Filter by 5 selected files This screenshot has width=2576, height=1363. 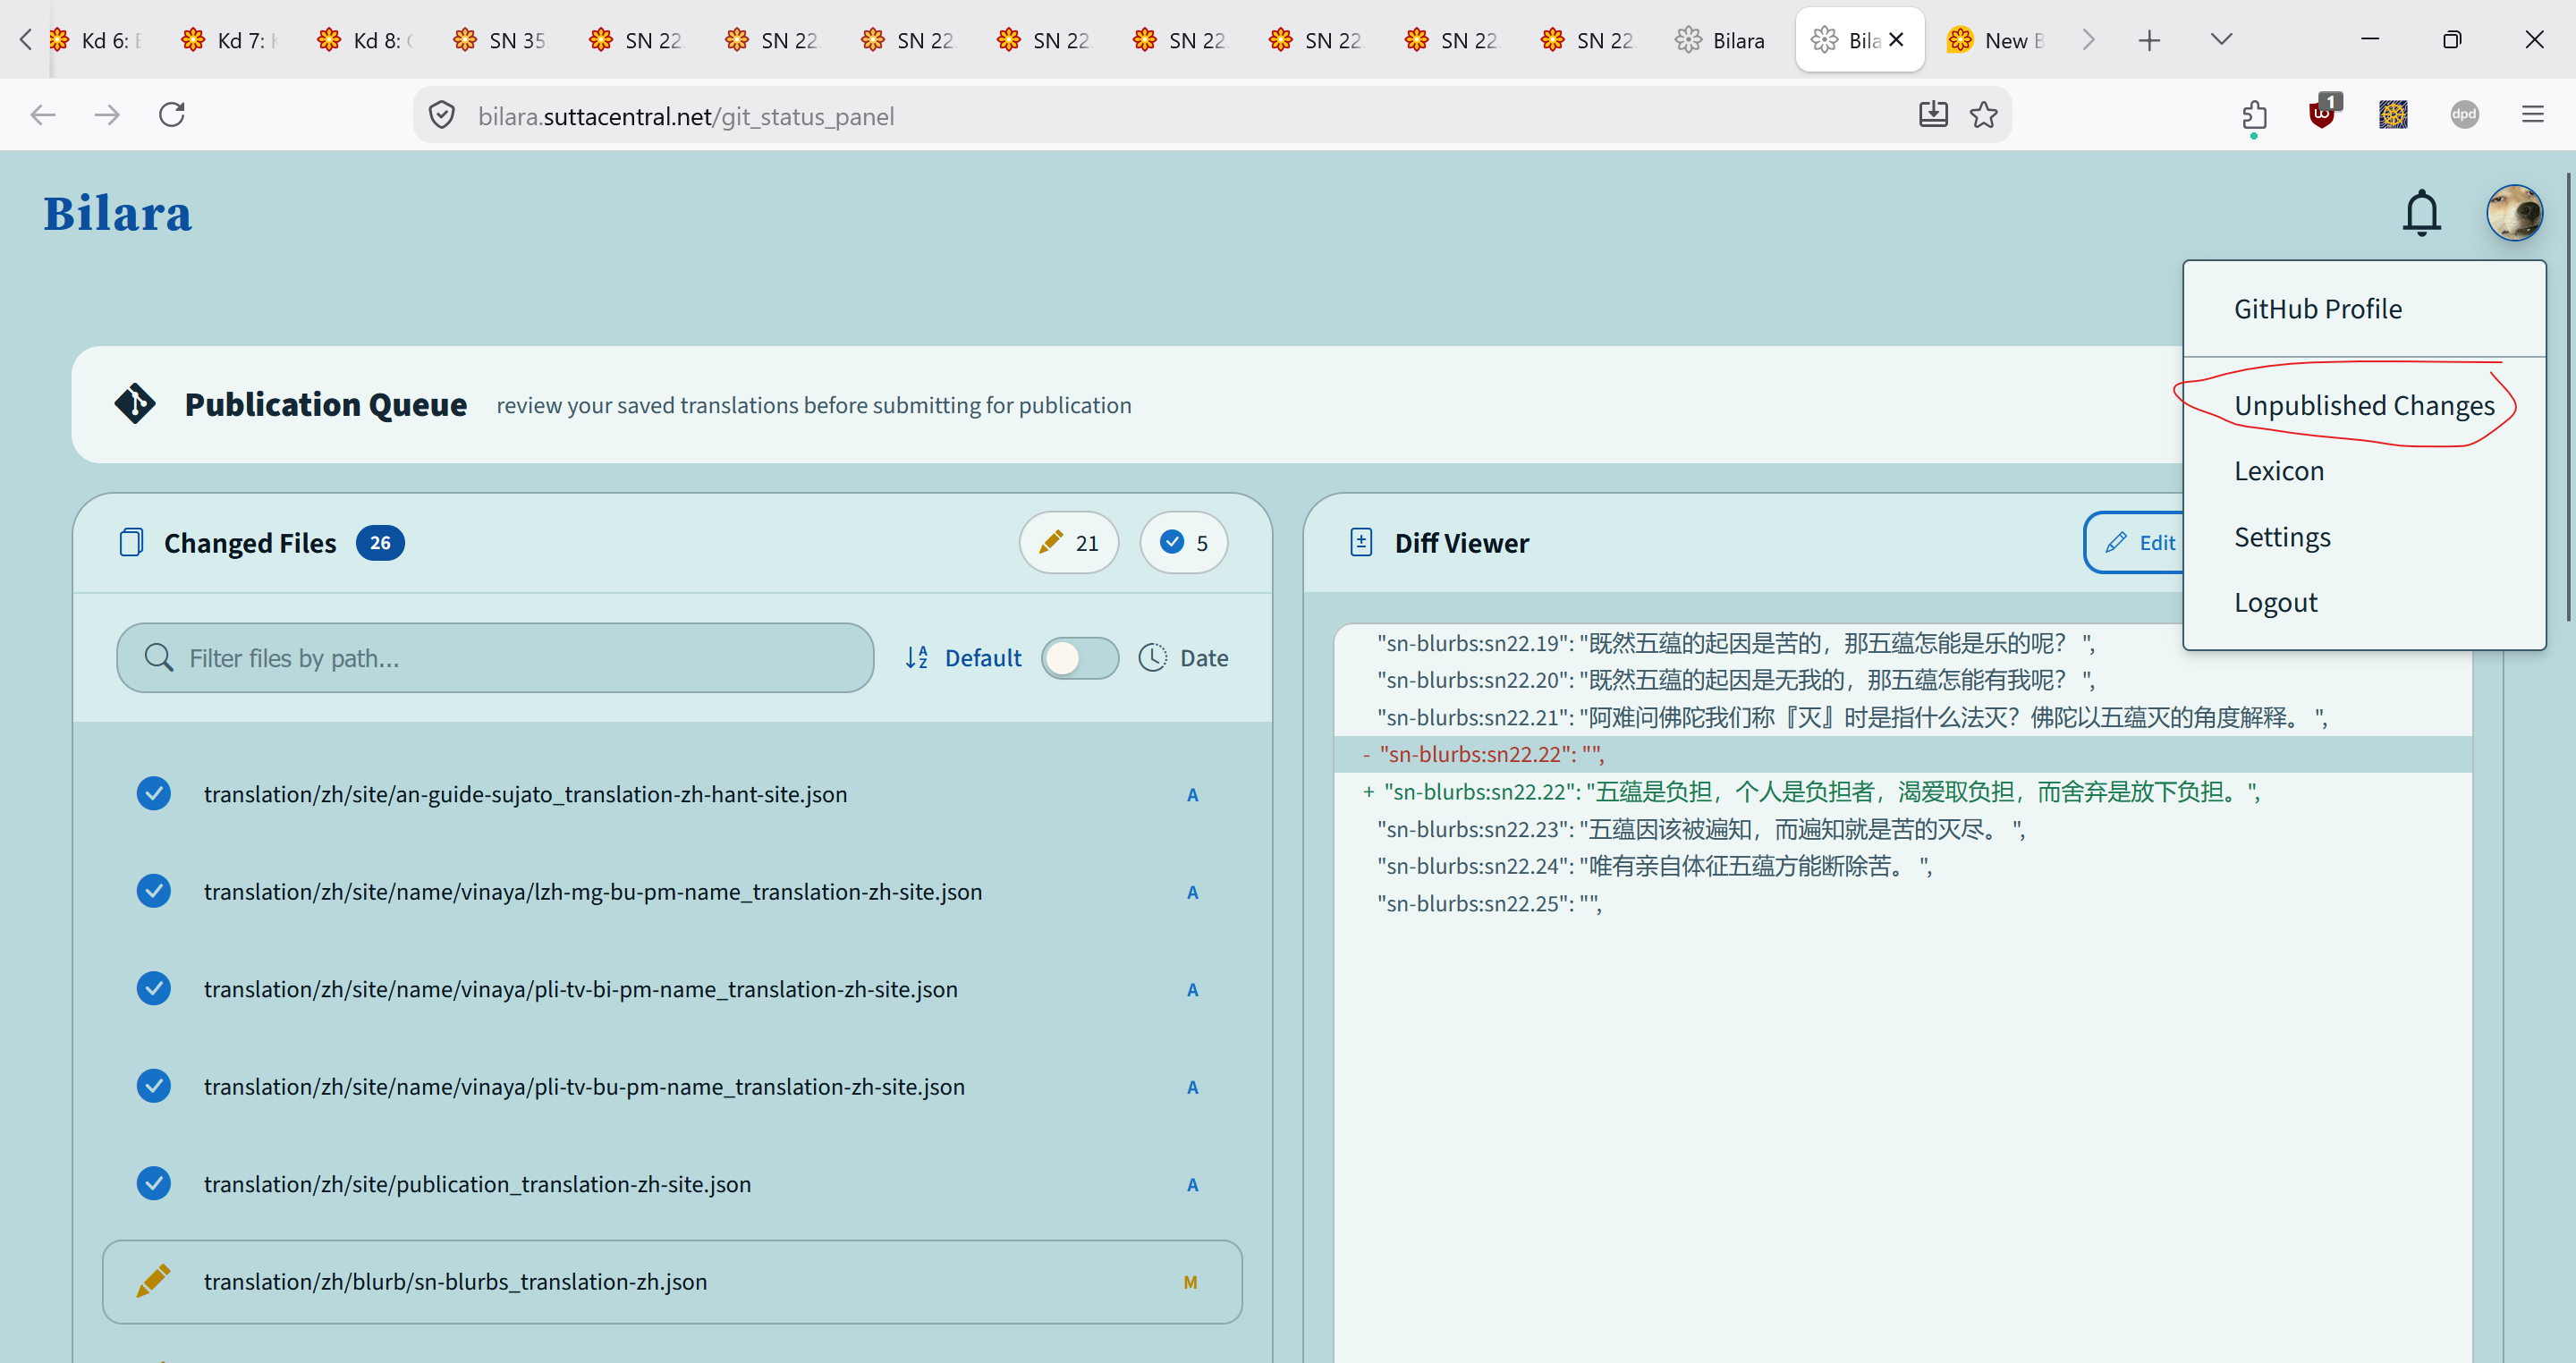1183,542
